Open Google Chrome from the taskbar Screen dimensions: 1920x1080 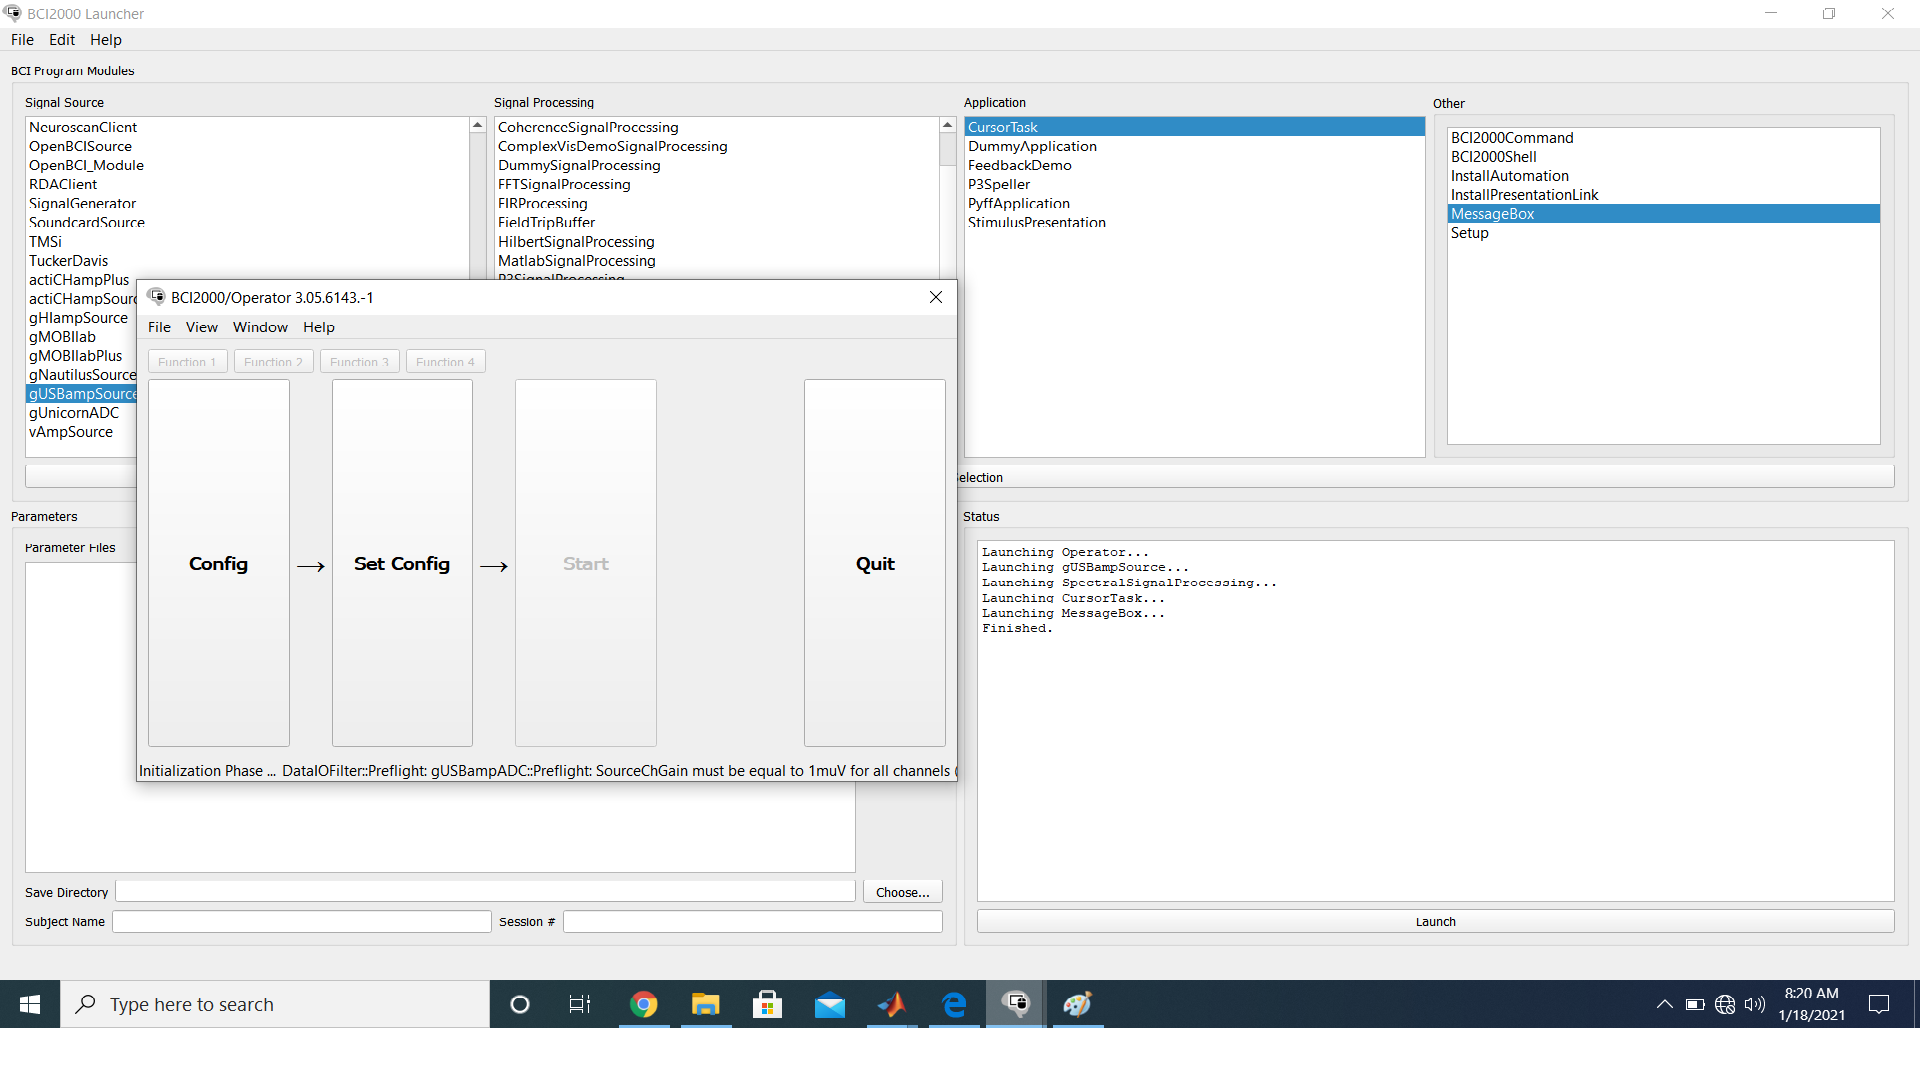point(644,1004)
